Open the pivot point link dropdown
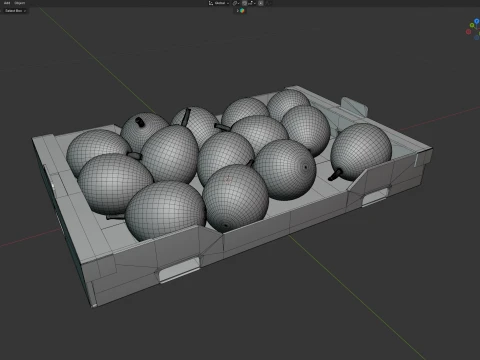The image size is (480, 360). (x=236, y=3)
